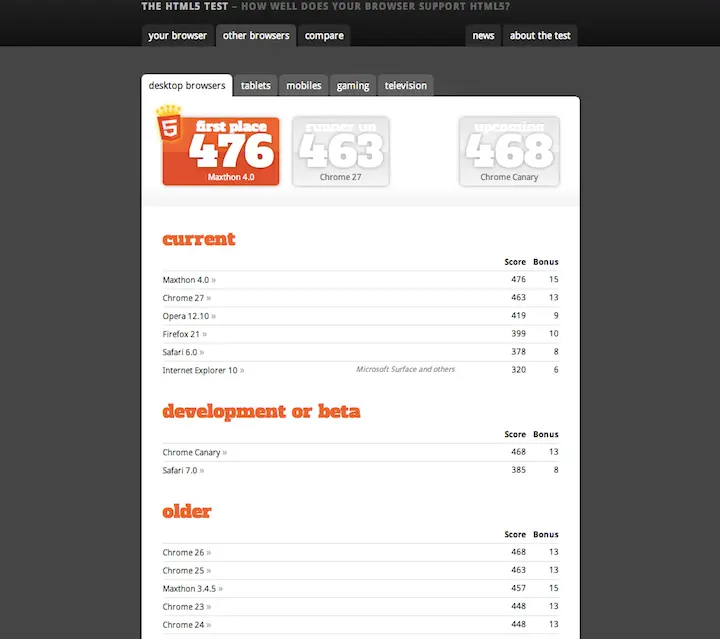Click the 'older' section heading
This screenshot has width=720, height=639.
click(187, 511)
